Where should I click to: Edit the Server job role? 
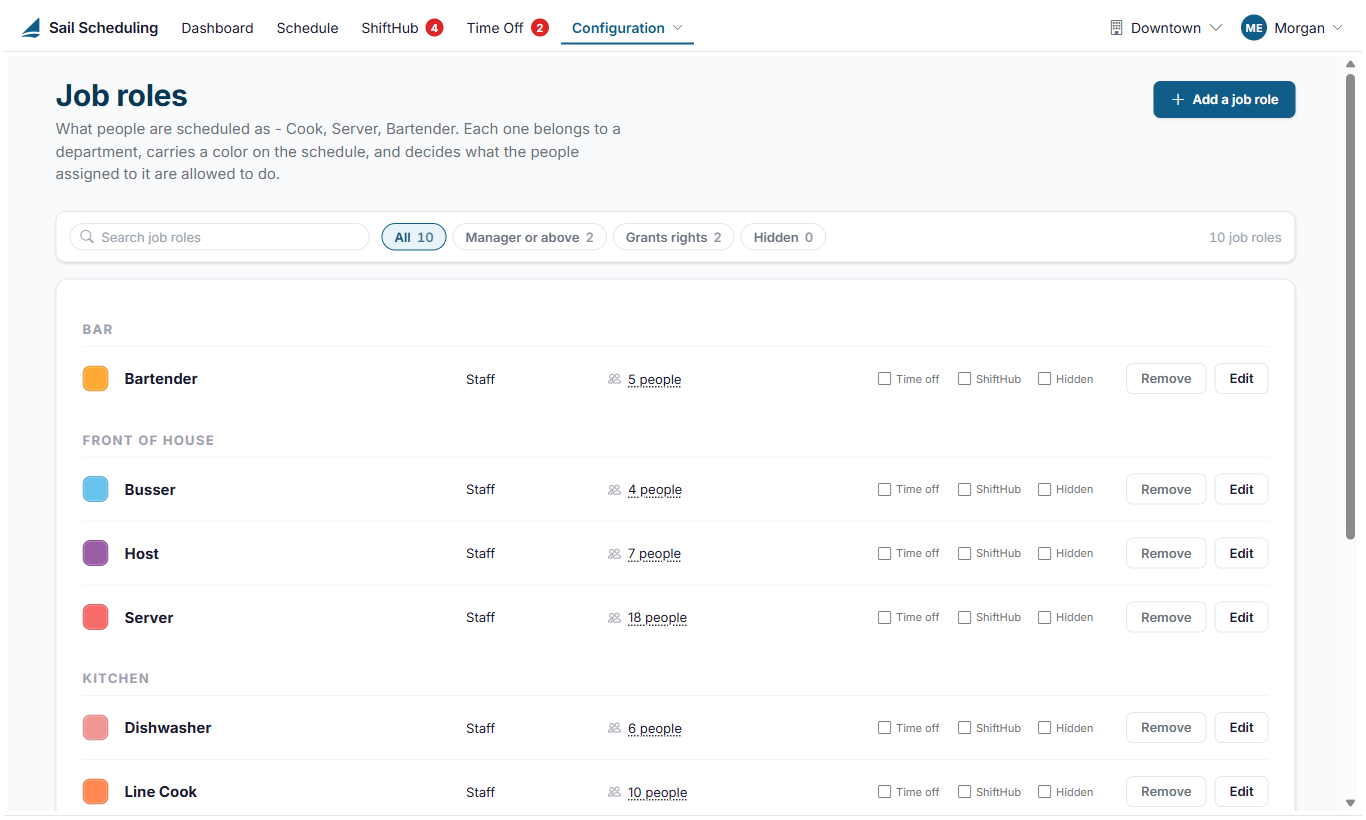coord(1241,618)
